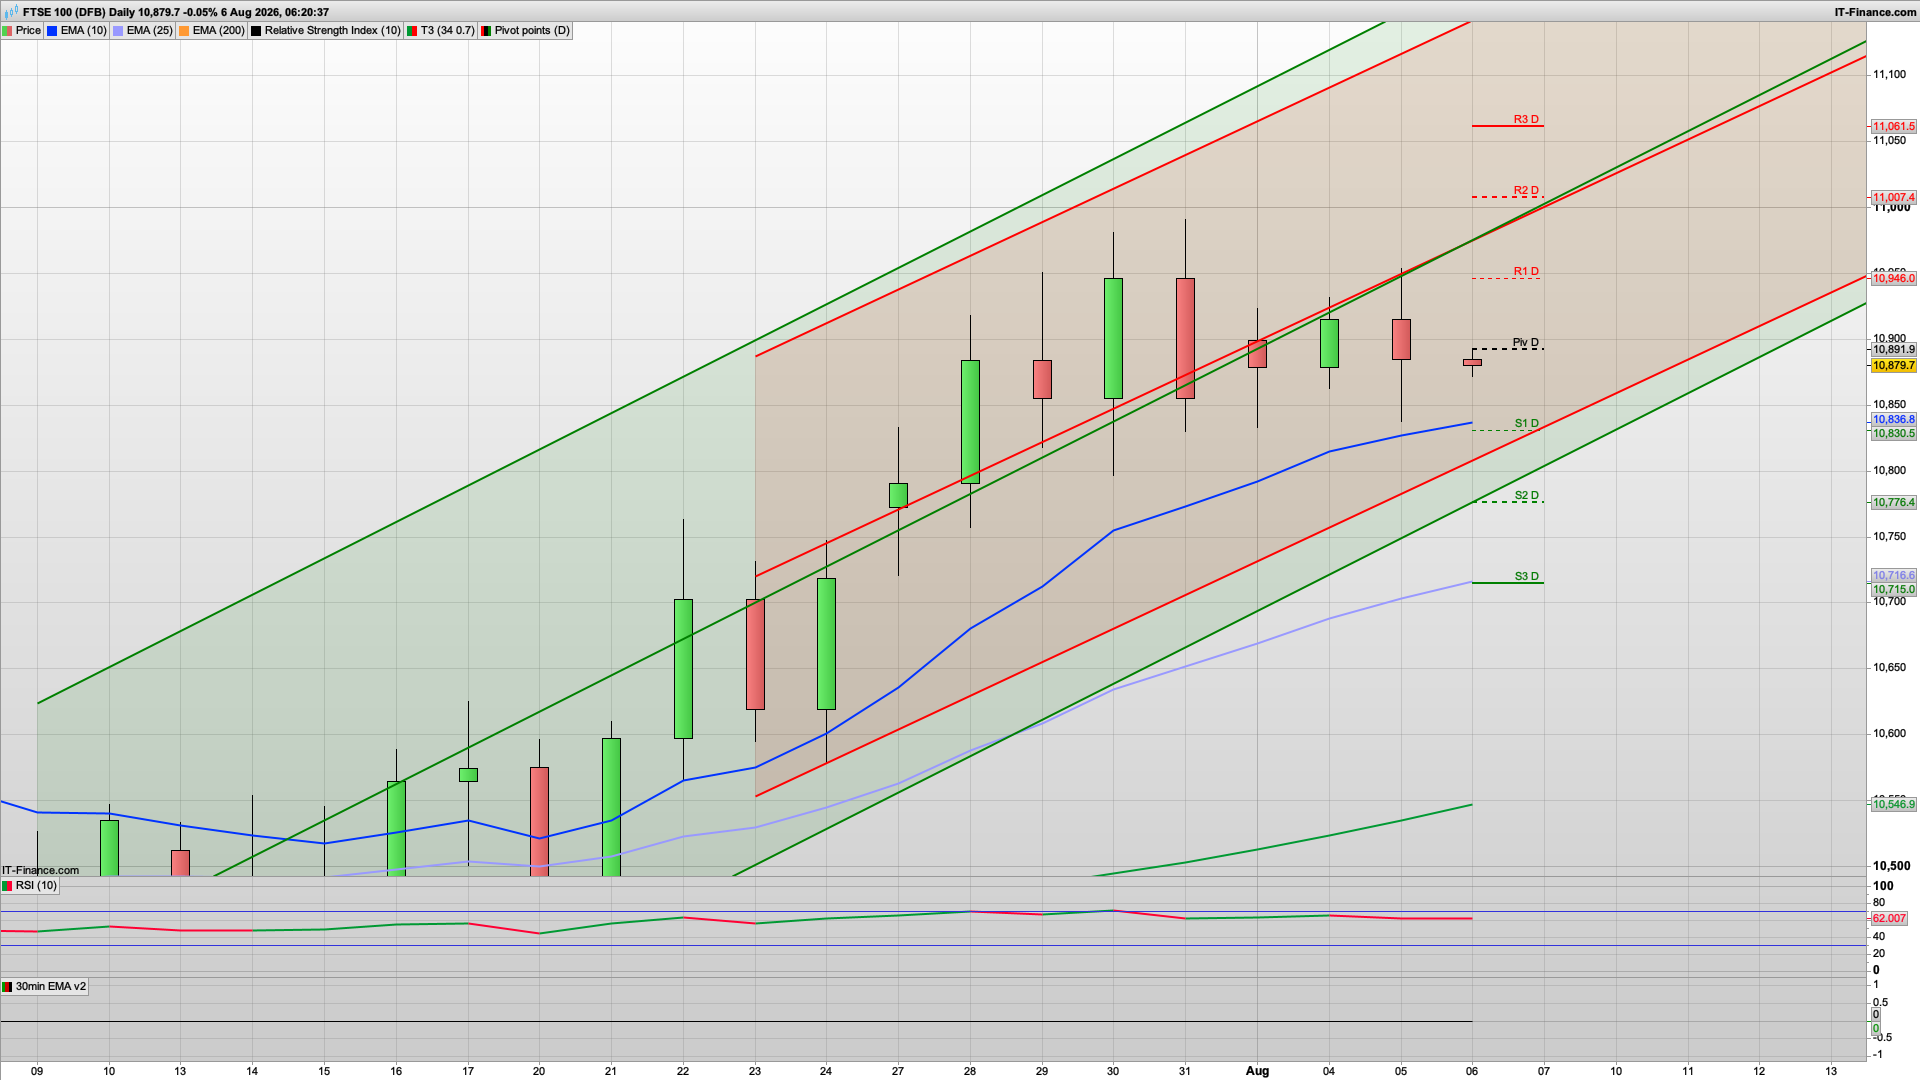
Task: Click the 10,776.4 S2 price tag
Action: click(x=1893, y=503)
